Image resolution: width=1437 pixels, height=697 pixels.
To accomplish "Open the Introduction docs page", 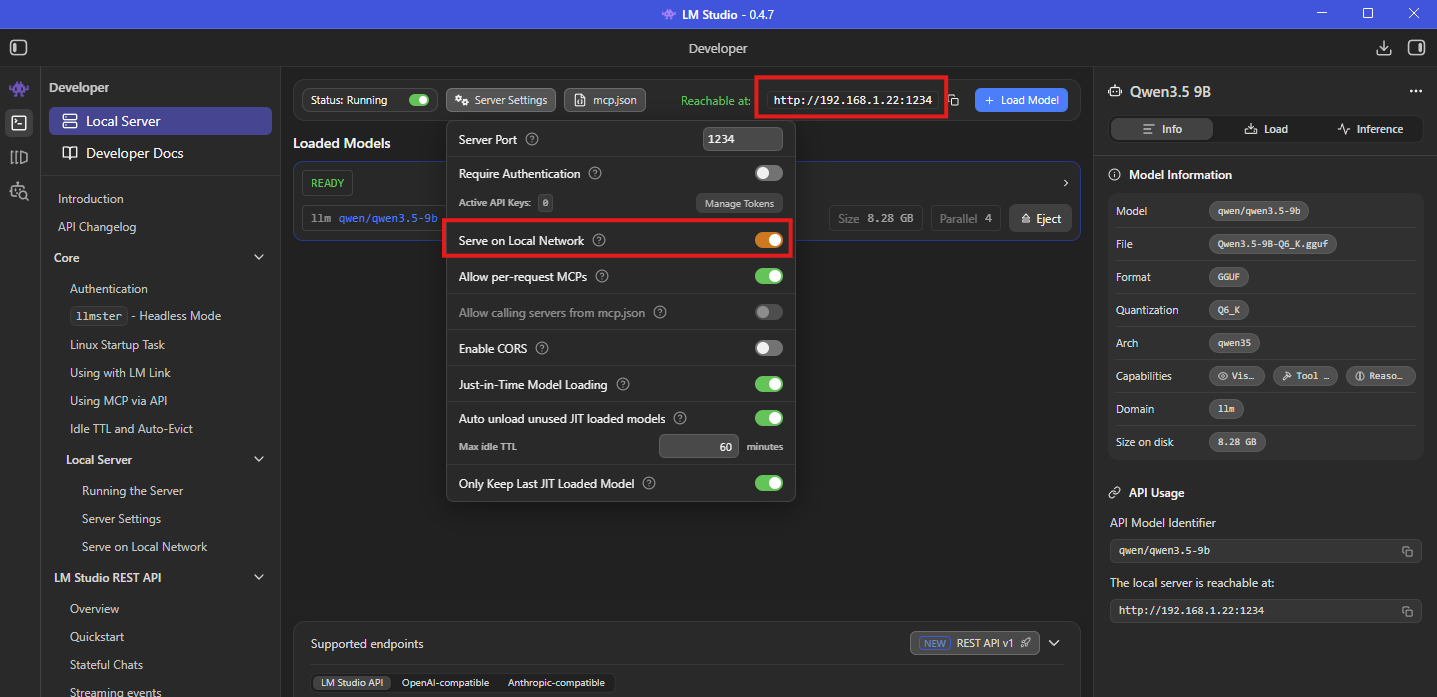I will point(91,199).
